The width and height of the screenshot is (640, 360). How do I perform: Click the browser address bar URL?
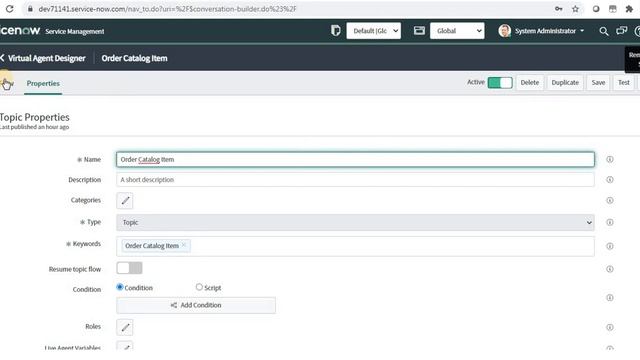(x=167, y=9)
